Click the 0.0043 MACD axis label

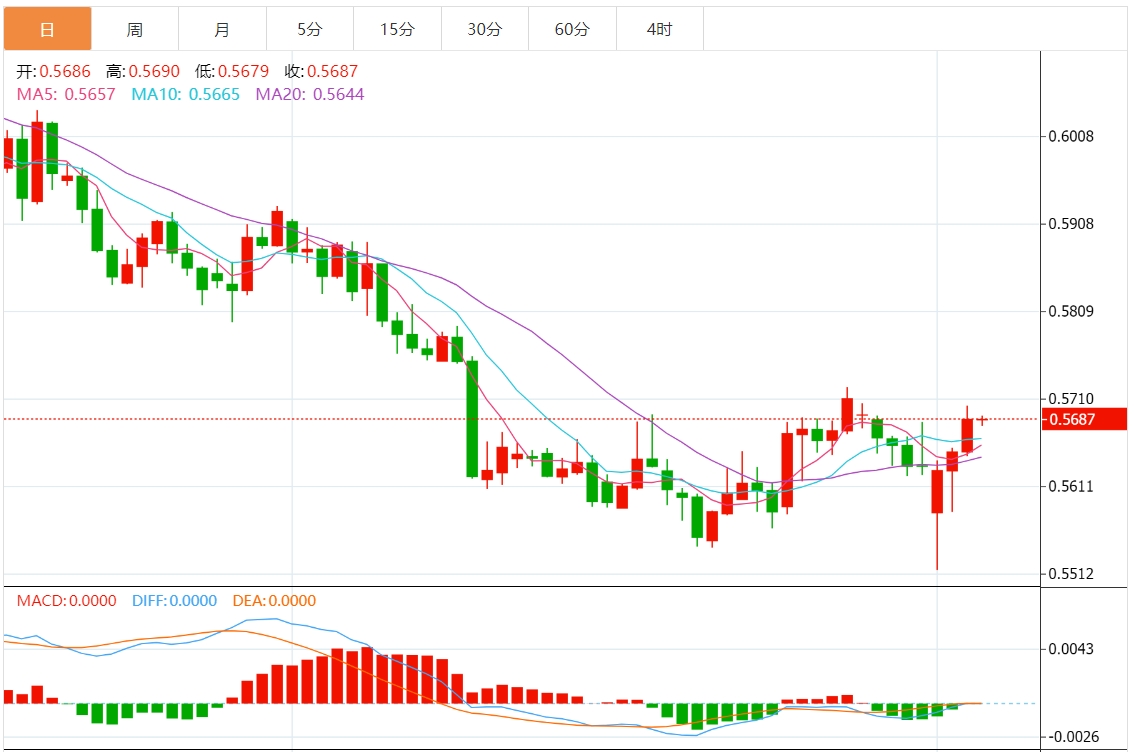(1072, 649)
